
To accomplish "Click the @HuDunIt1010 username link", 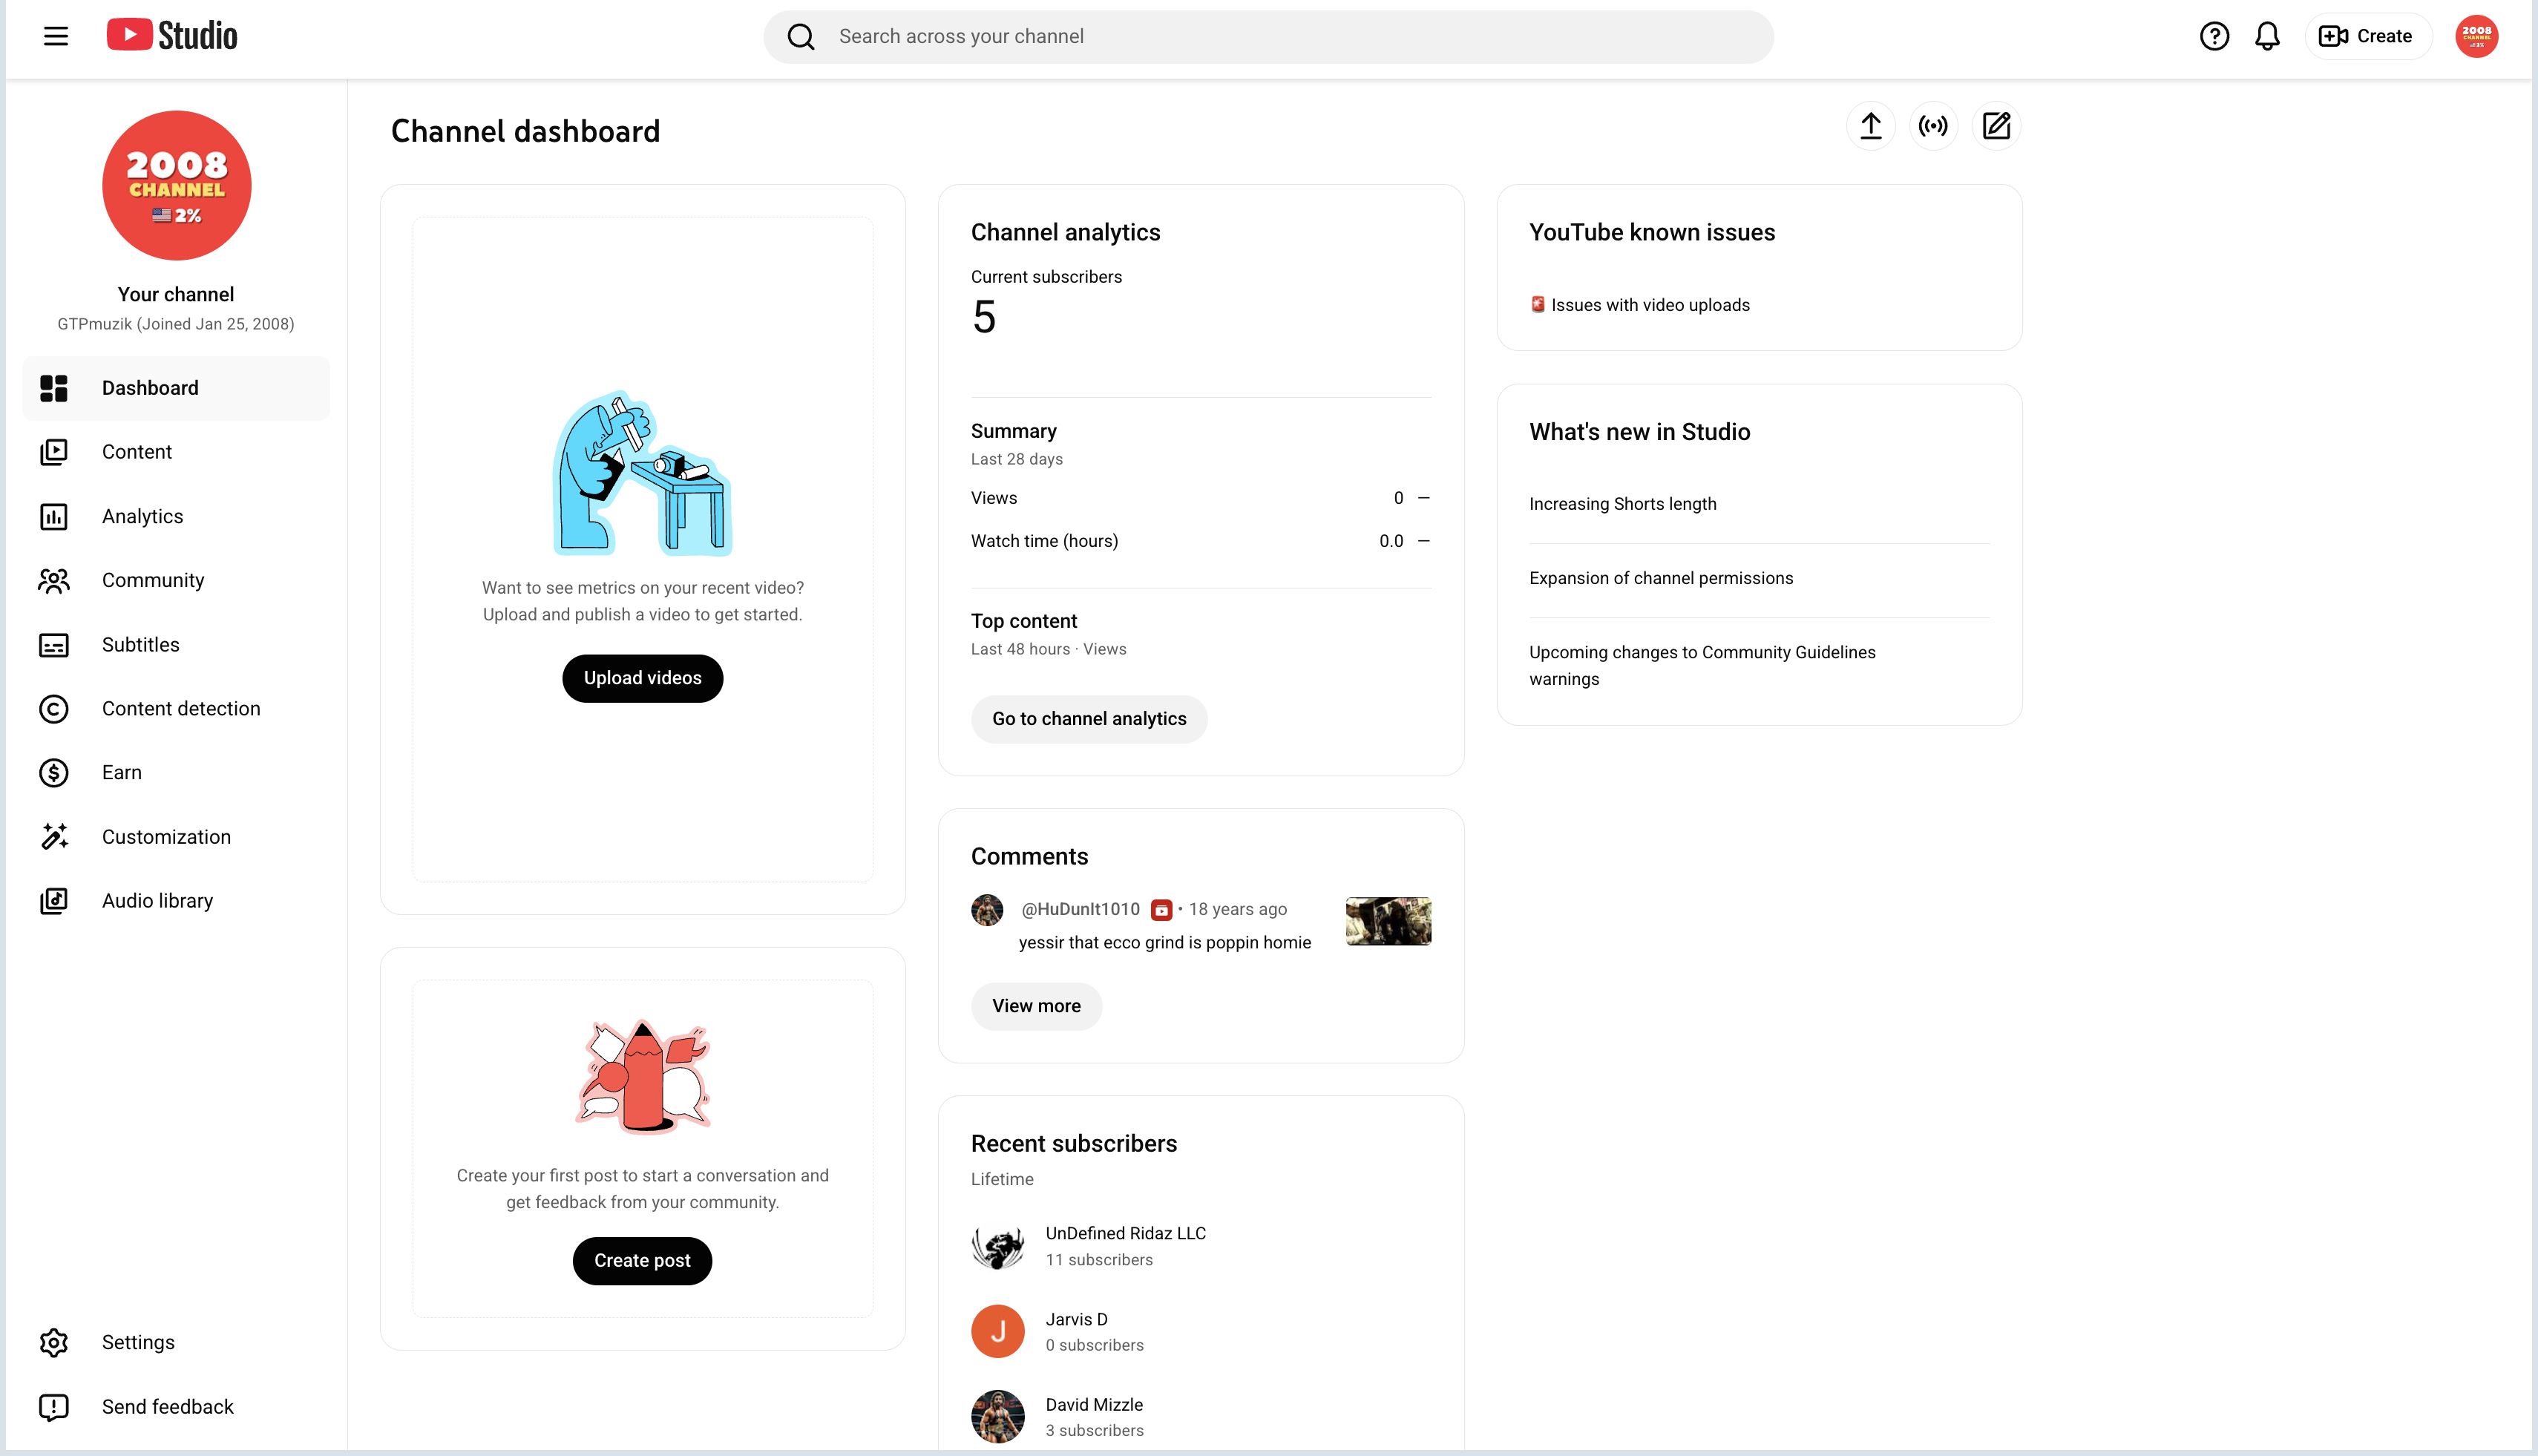I will 1080,910.
